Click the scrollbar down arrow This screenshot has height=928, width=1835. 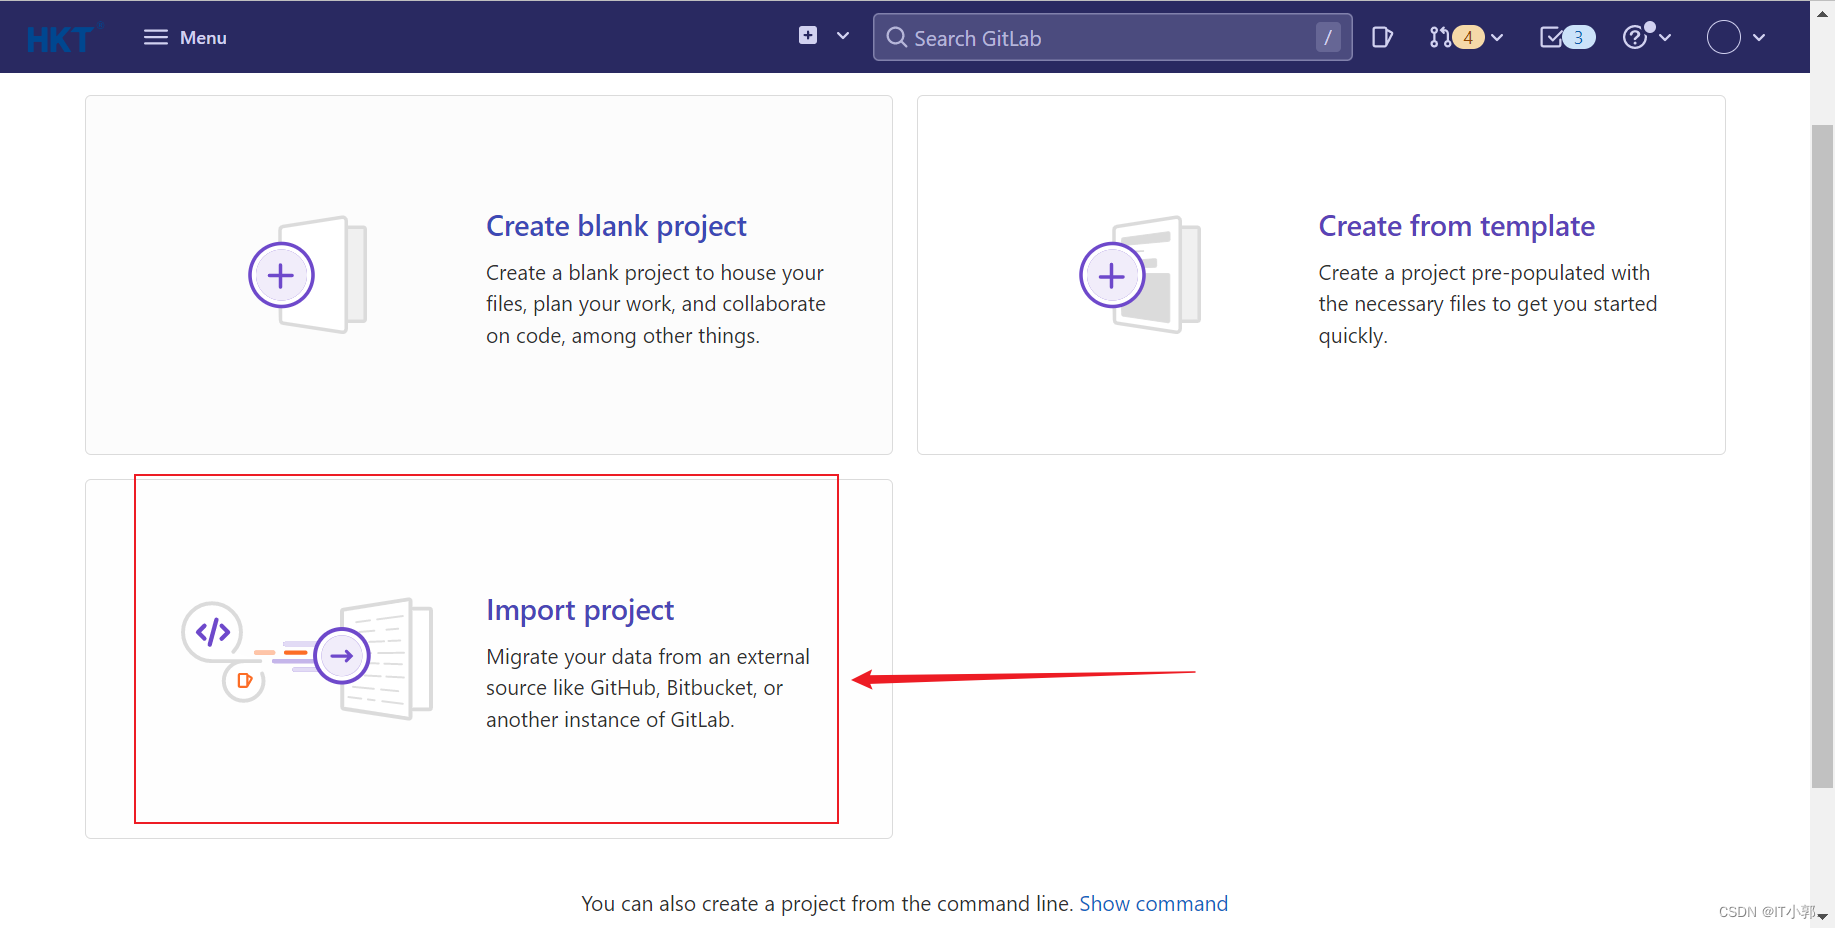pos(1822,916)
